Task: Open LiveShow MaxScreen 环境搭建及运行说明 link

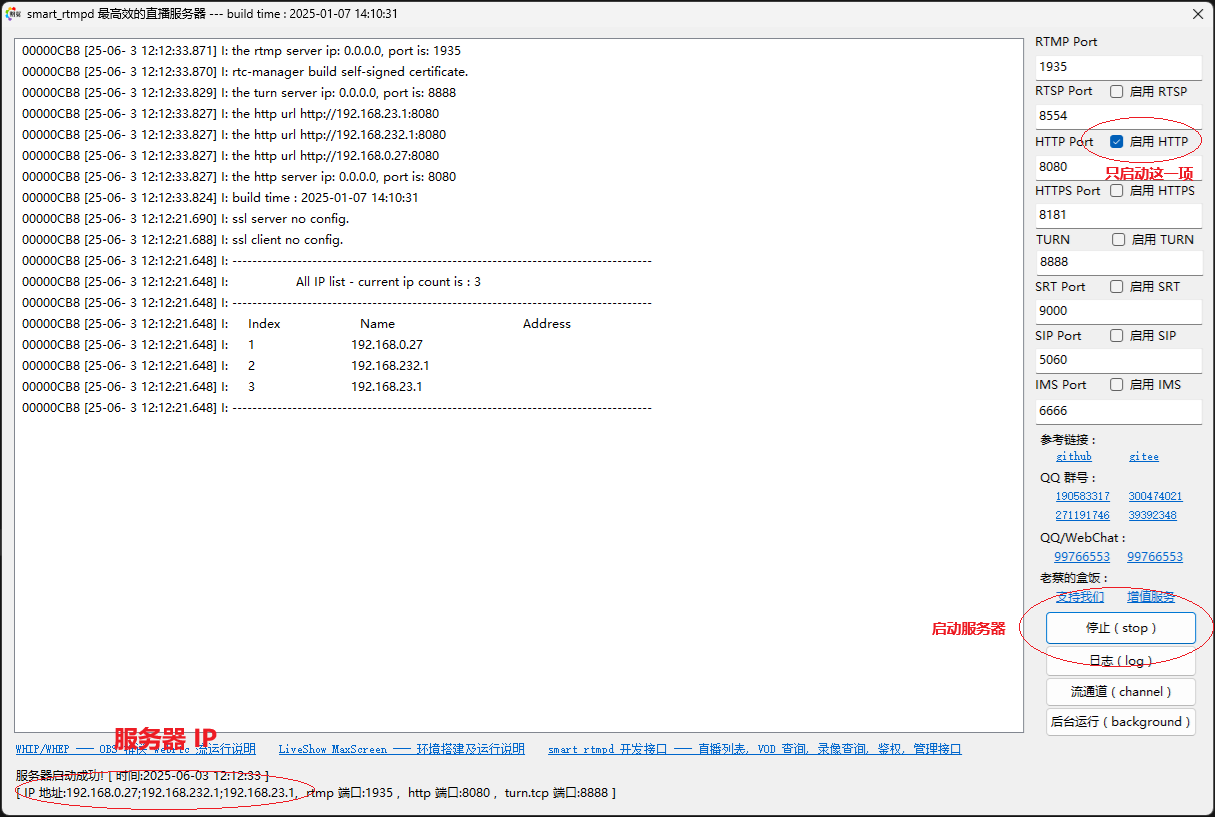Action: click(x=402, y=749)
